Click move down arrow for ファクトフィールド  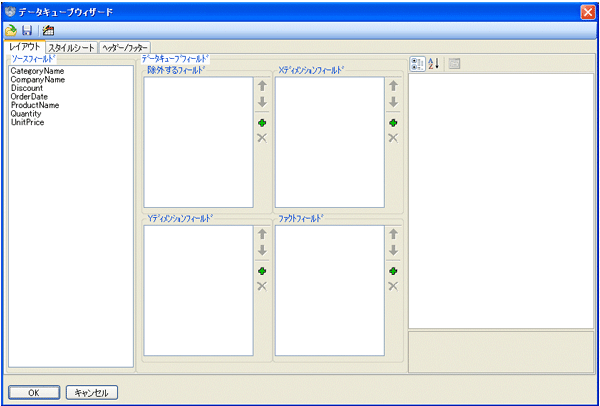[x=393, y=251]
